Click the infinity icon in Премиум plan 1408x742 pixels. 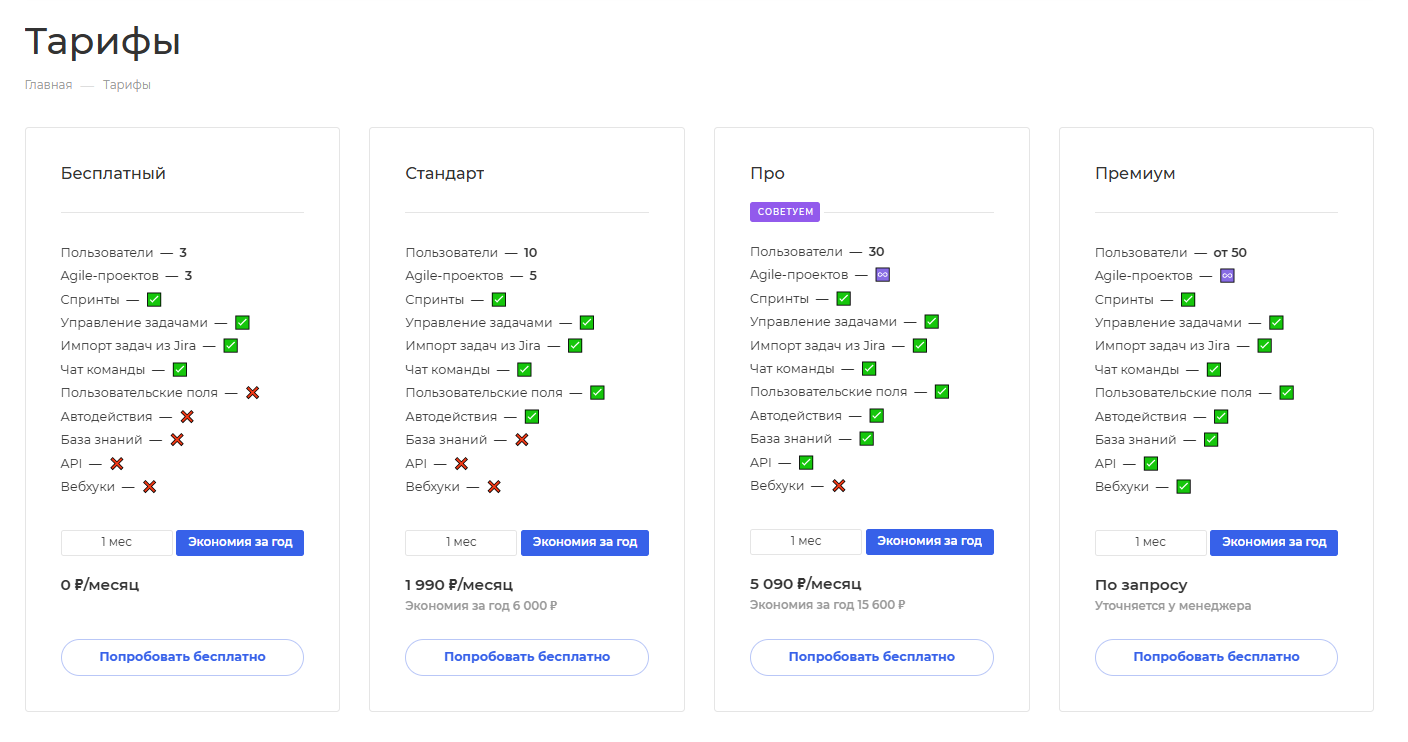tap(1227, 276)
